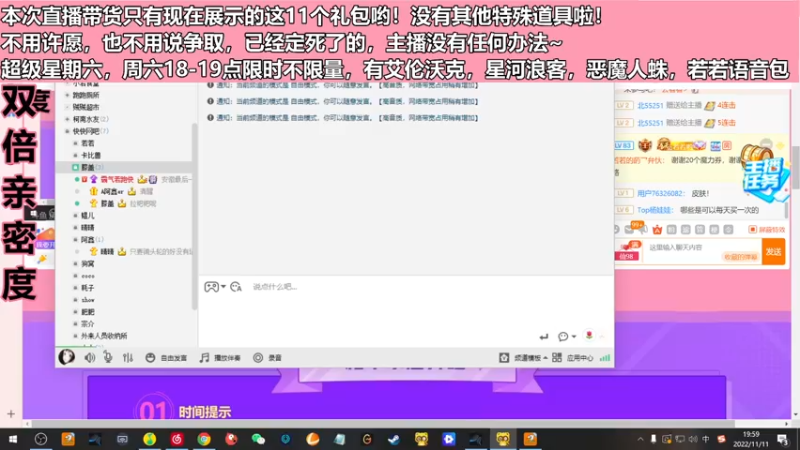Open the mail icon with 99+ badge
The height and width of the screenshot is (450, 800).
(631, 229)
